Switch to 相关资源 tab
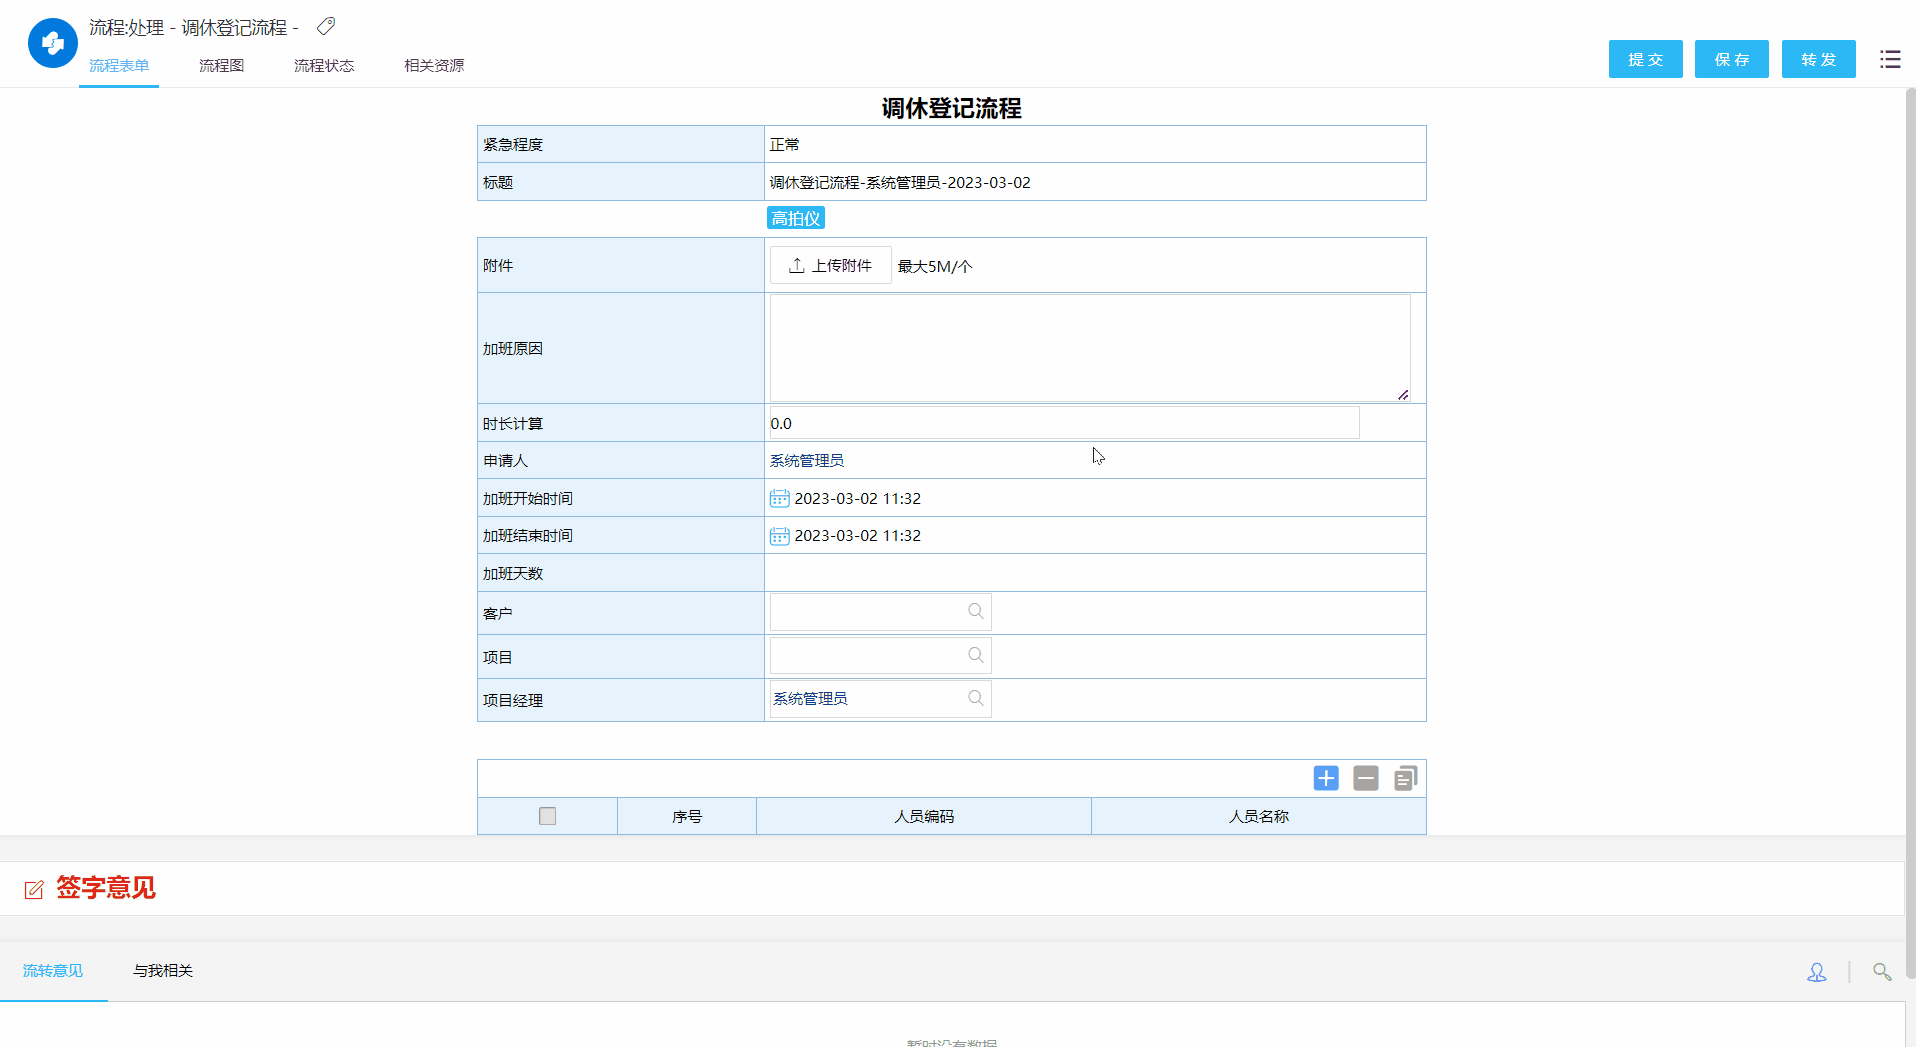Image resolution: width=1916 pixels, height=1047 pixels. [x=434, y=65]
